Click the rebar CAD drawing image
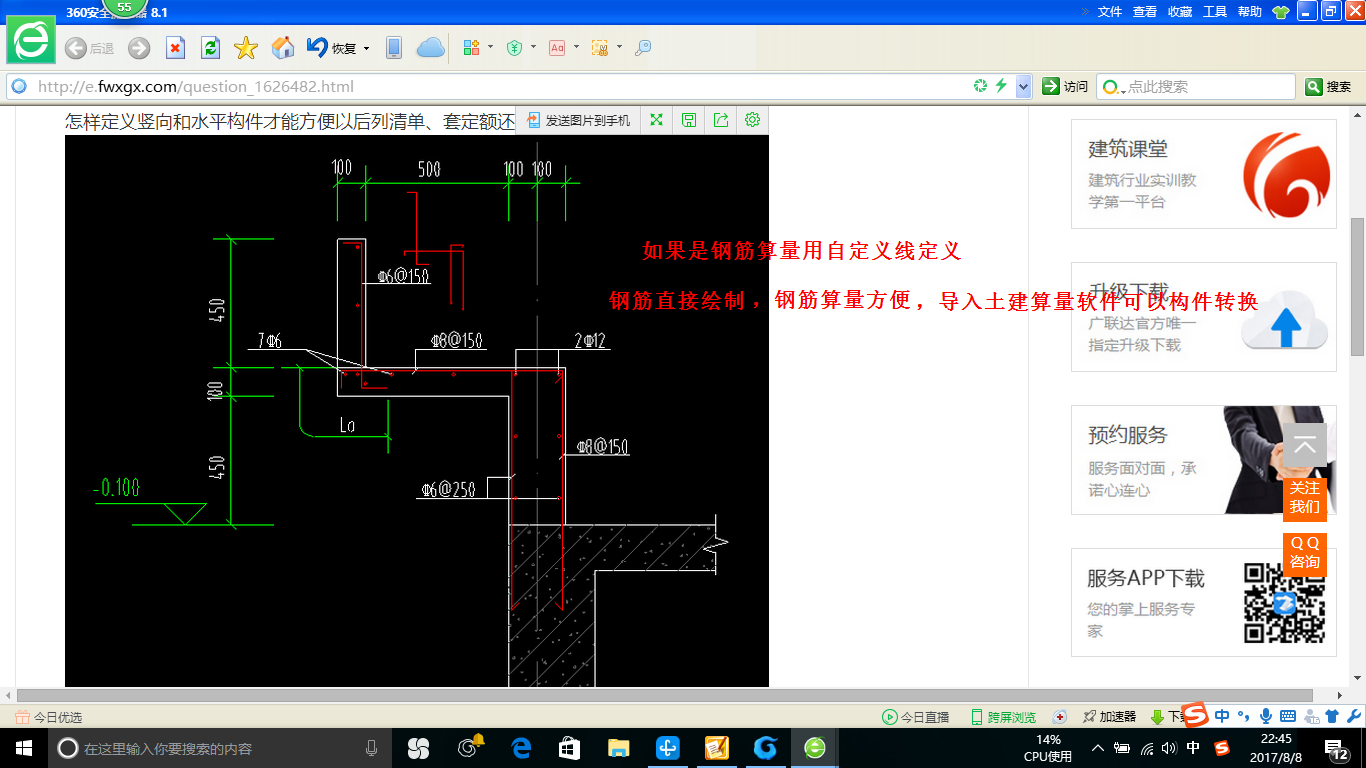 point(417,411)
